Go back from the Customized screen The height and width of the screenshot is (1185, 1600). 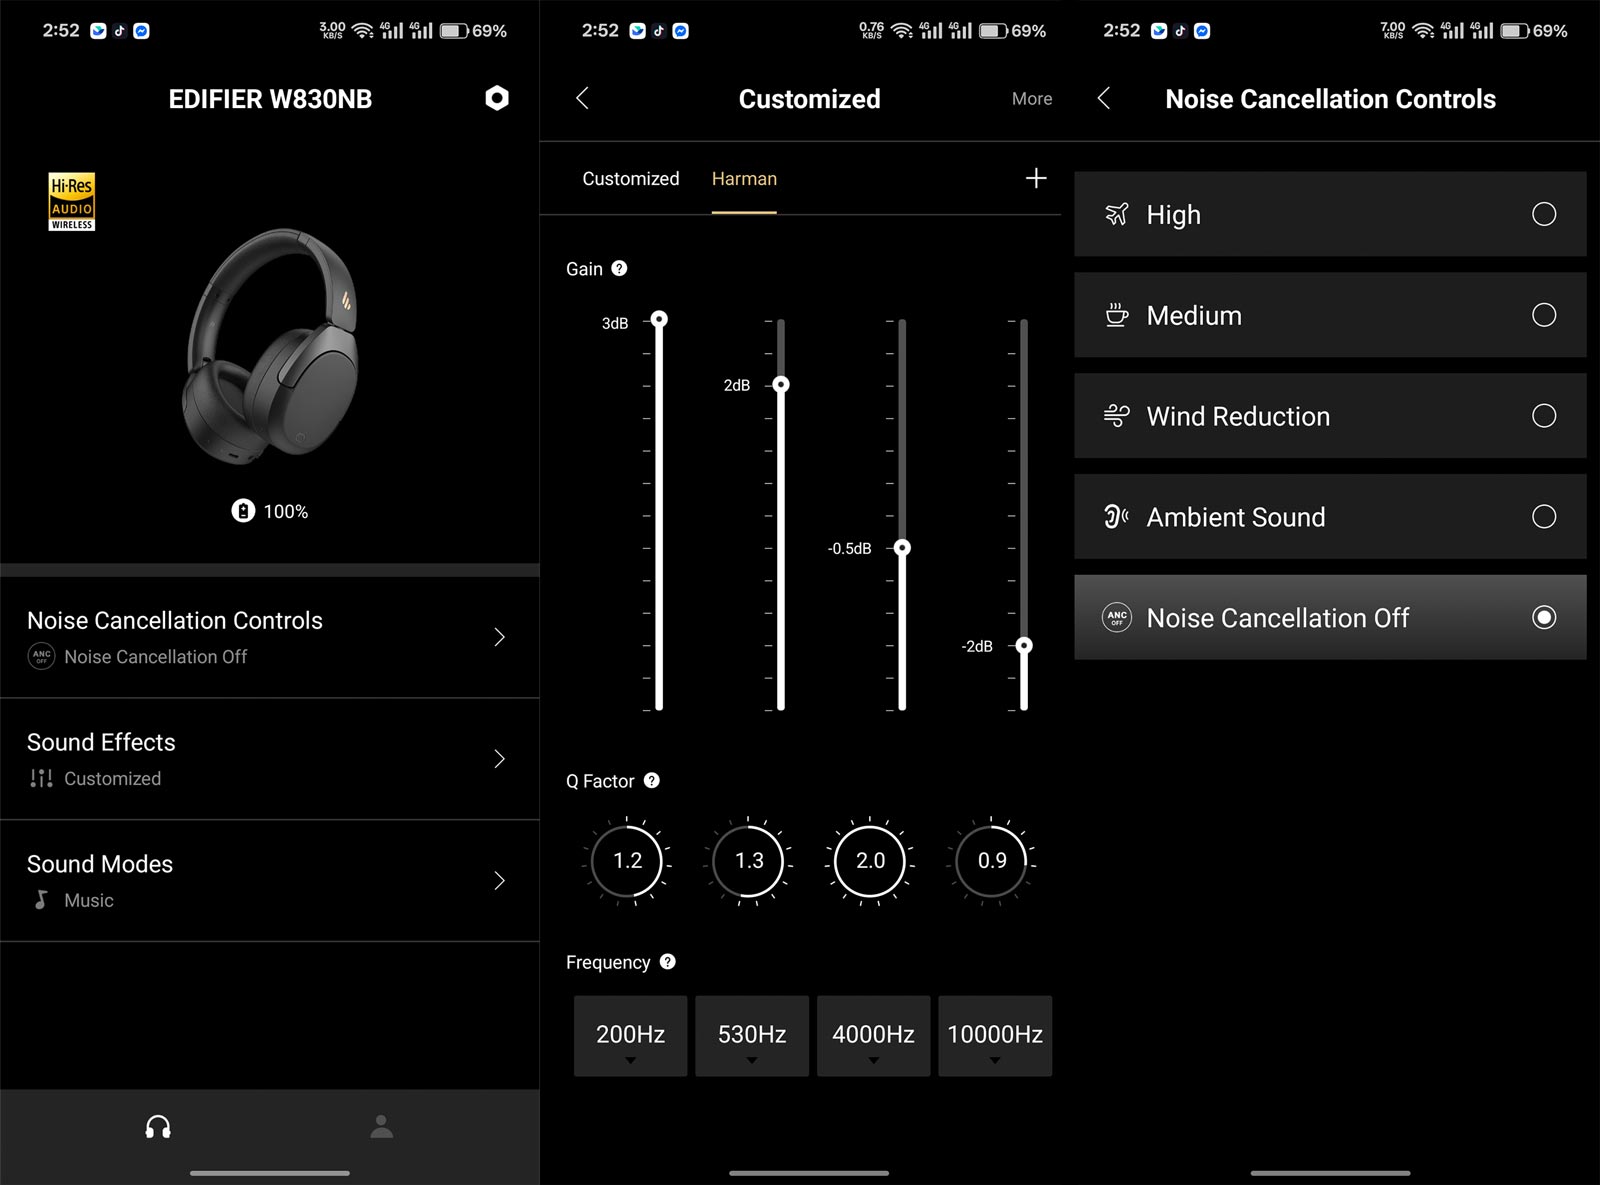click(582, 98)
